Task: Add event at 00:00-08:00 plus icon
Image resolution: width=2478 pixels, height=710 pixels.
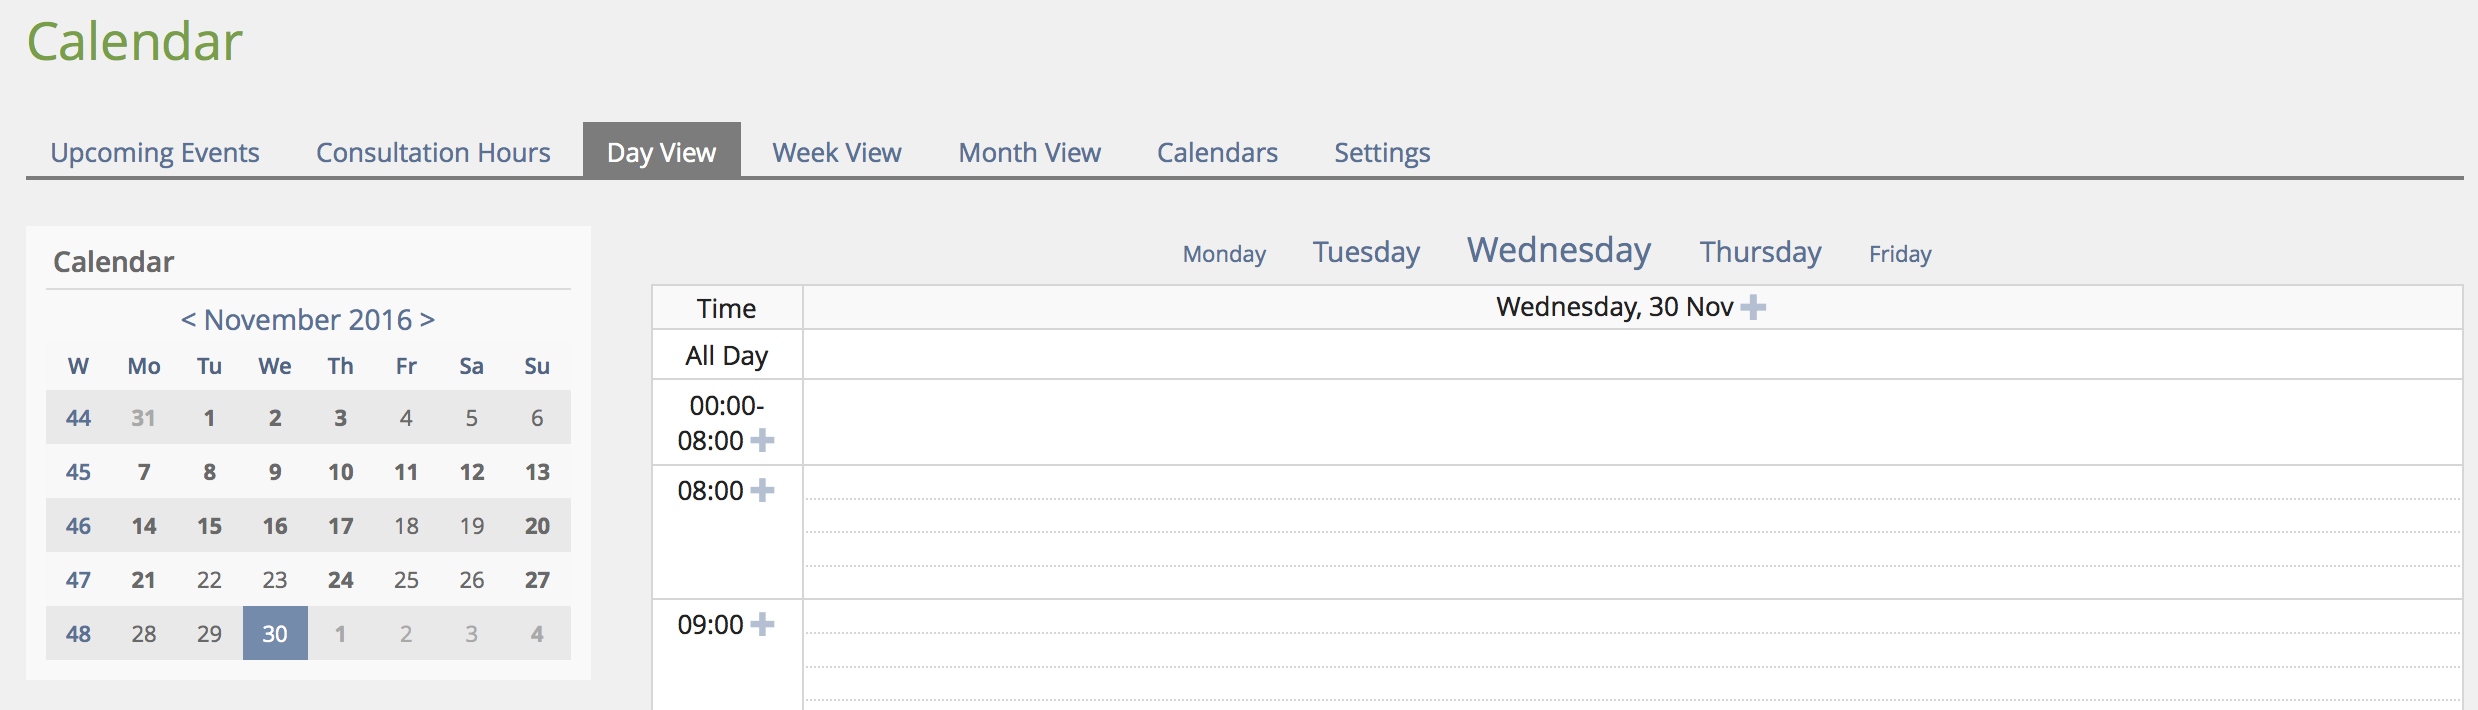Action: (x=762, y=440)
